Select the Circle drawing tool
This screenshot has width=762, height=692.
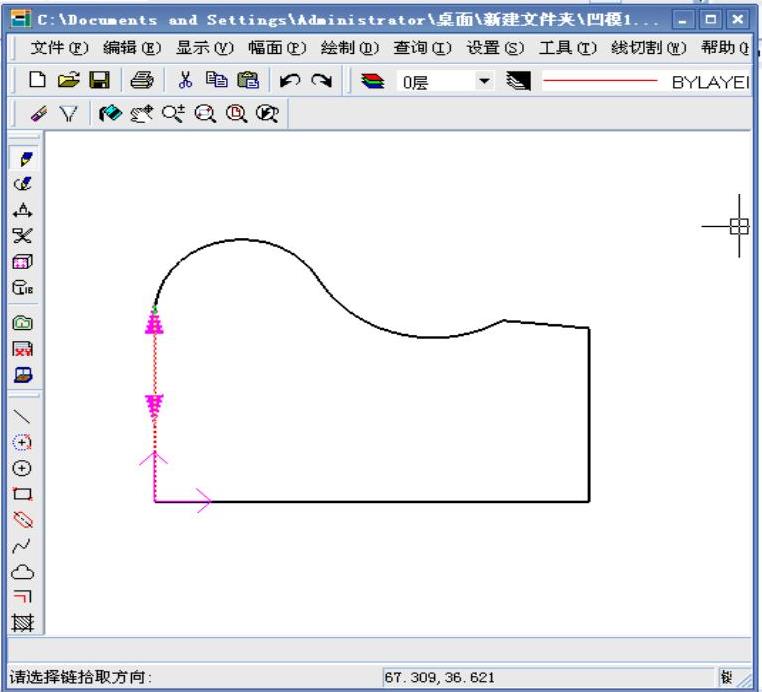(x=22, y=467)
